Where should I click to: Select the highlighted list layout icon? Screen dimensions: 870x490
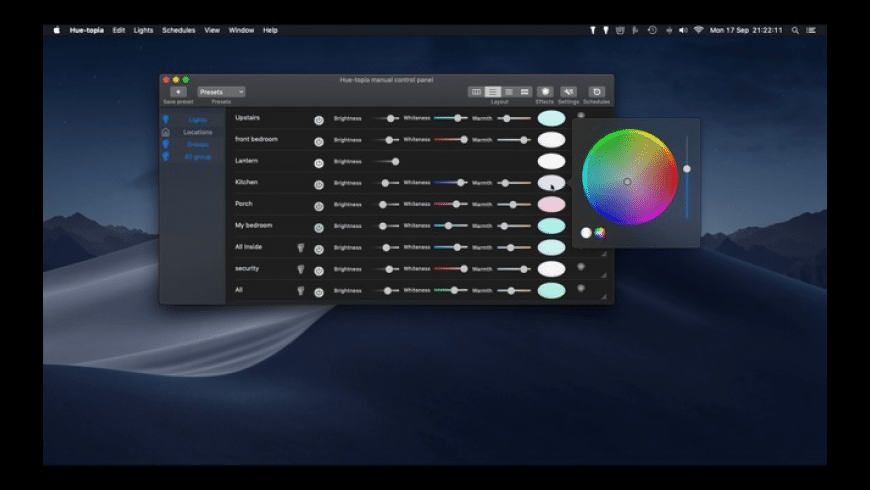(x=492, y=92)
